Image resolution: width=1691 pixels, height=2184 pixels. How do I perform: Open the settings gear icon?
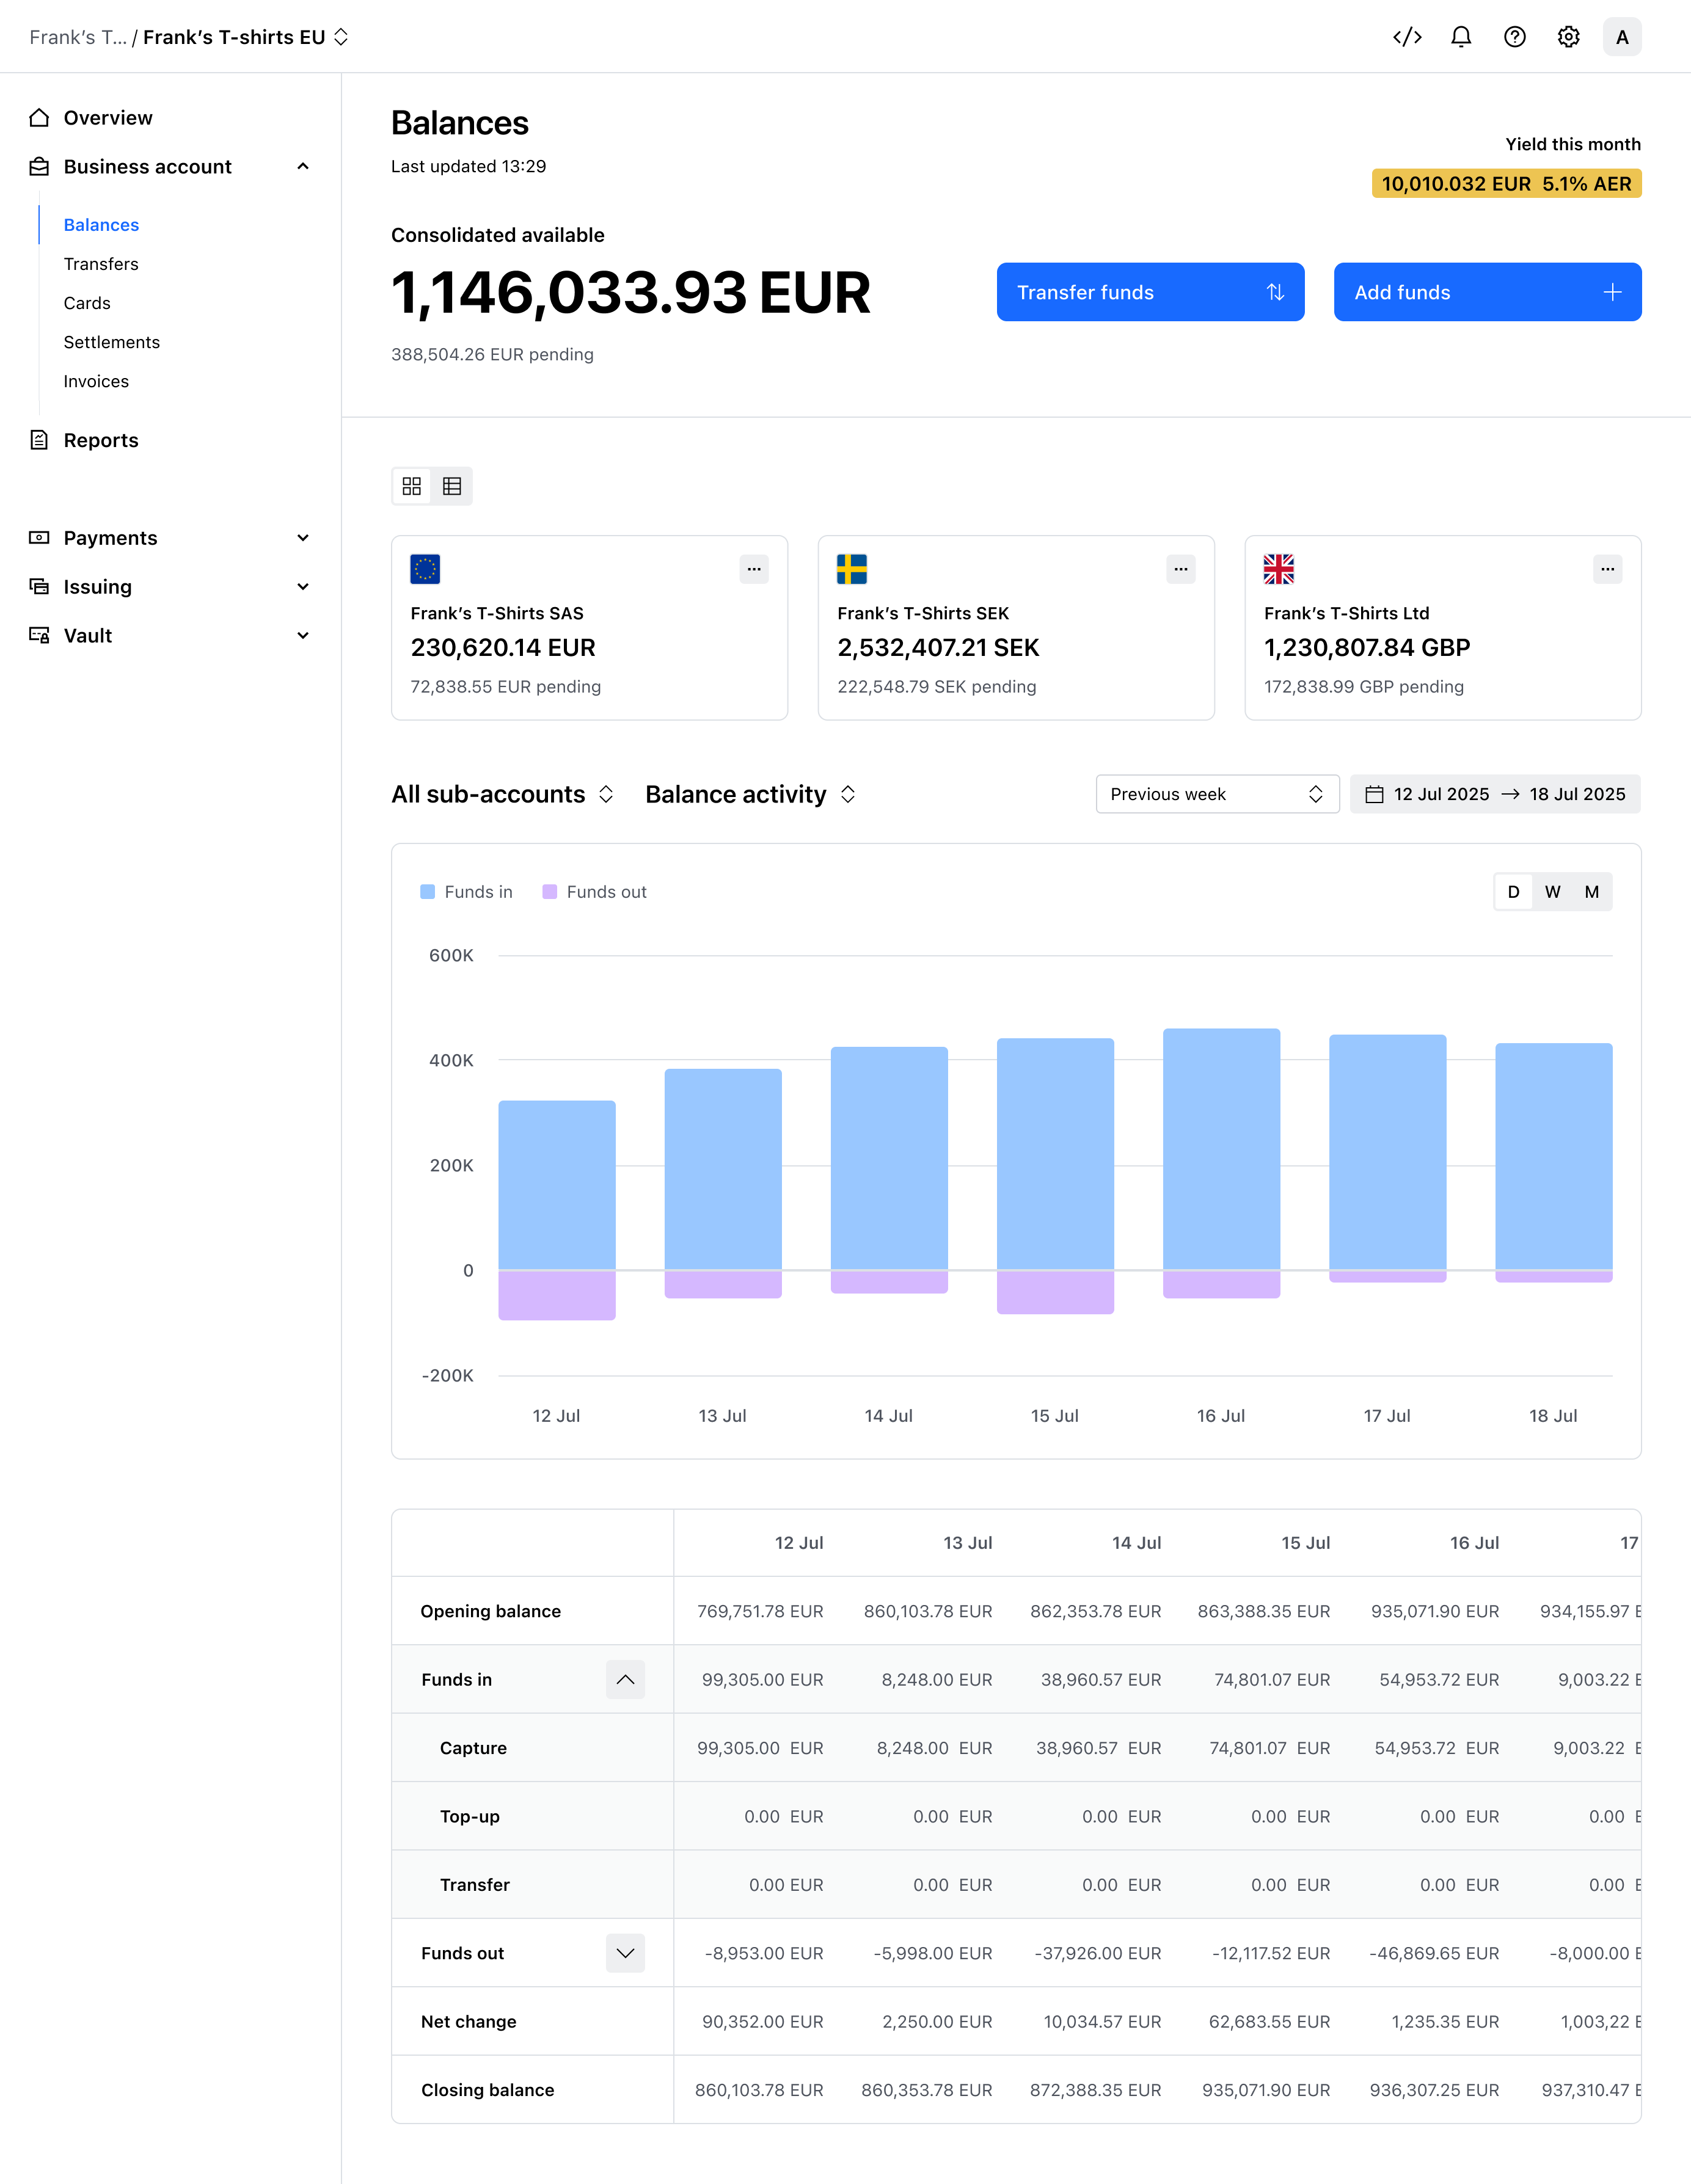click(x=1568, y=37)
